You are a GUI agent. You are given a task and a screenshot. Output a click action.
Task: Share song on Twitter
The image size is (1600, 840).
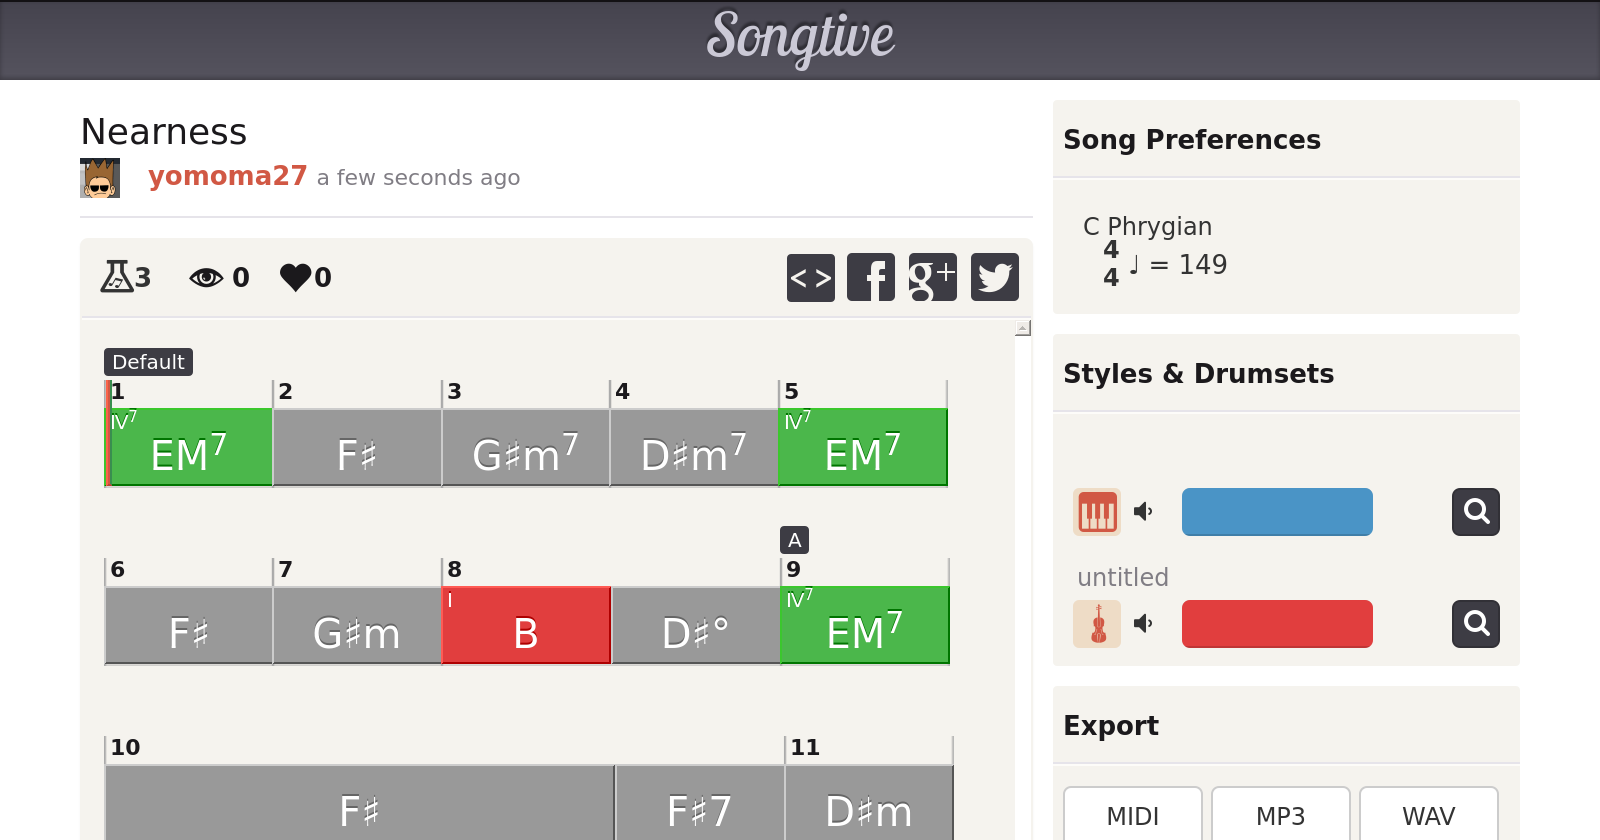pos(994,277)
